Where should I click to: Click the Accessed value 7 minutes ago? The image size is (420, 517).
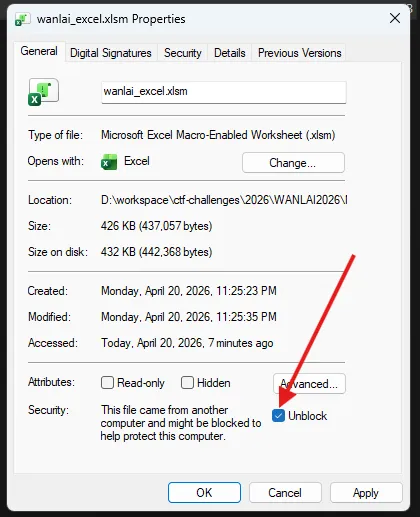[187, 343]
